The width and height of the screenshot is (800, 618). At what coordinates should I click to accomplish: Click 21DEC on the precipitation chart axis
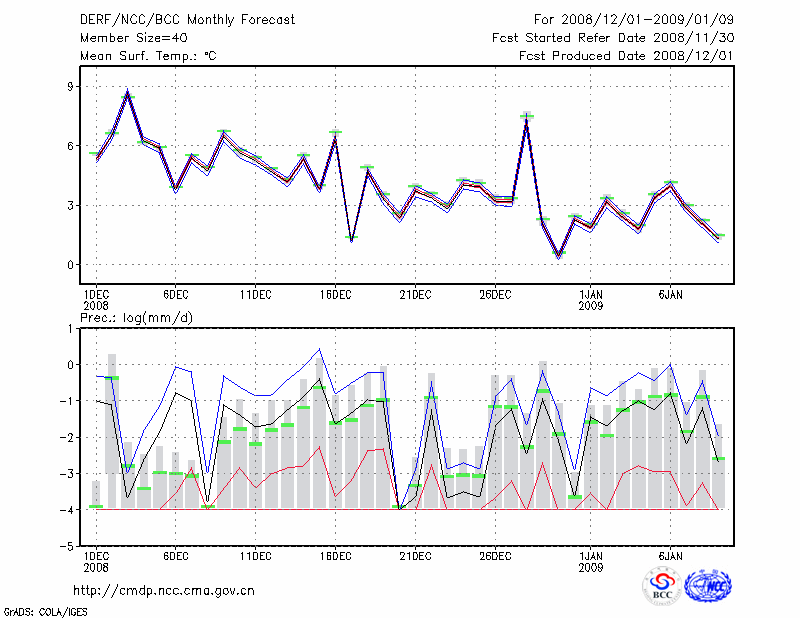415,555
